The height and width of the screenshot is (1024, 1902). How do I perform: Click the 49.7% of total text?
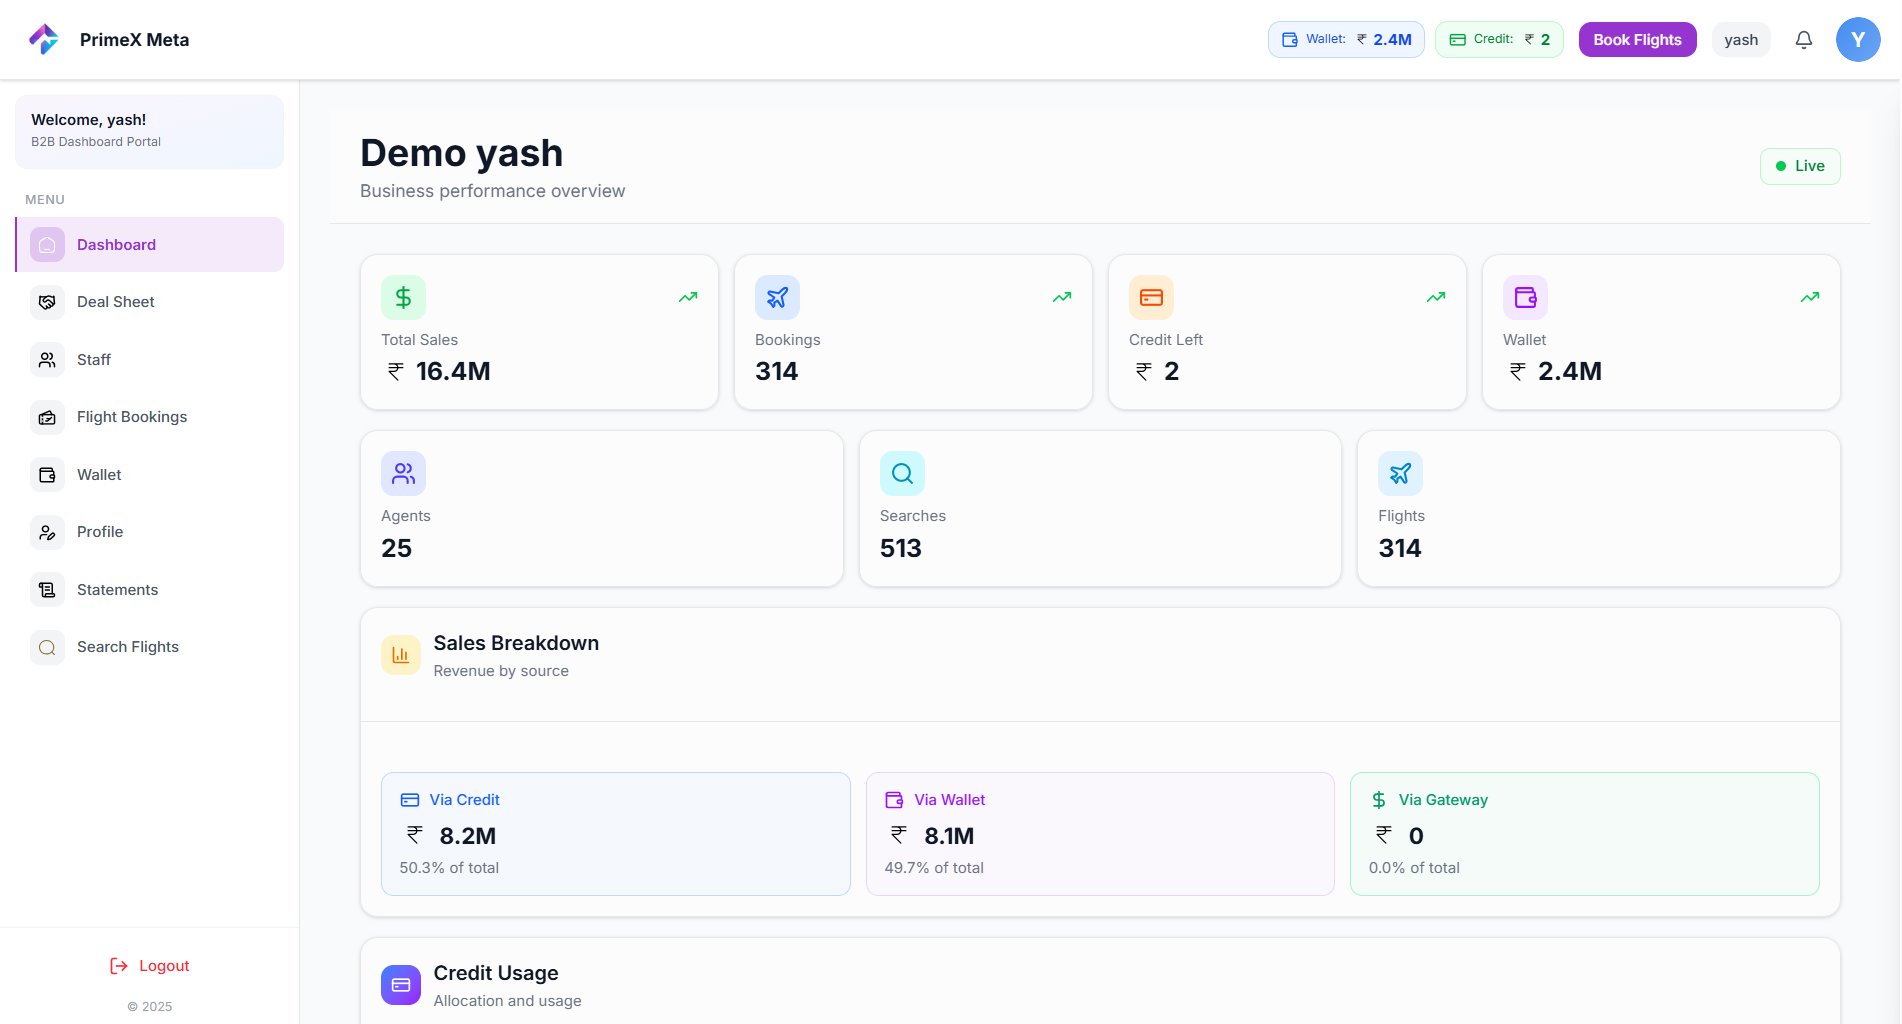(x=934, y=868)
